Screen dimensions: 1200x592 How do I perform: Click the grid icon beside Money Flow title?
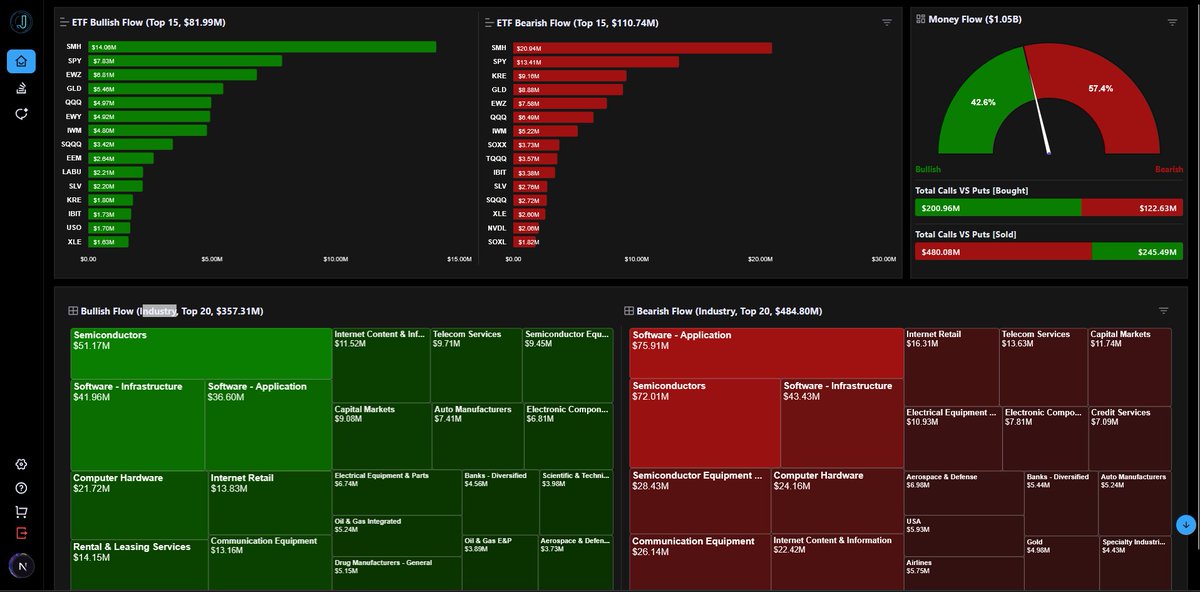[x=921, y=19]
